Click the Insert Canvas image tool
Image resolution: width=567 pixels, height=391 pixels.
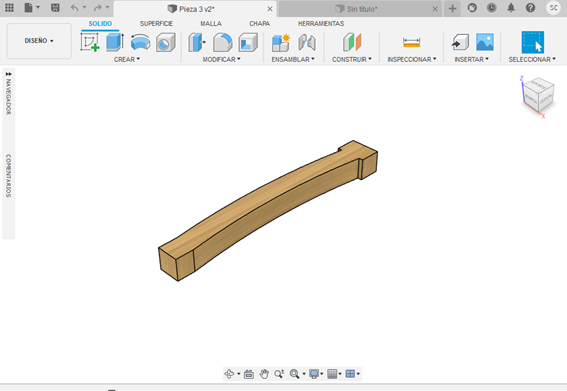(485, 42)
